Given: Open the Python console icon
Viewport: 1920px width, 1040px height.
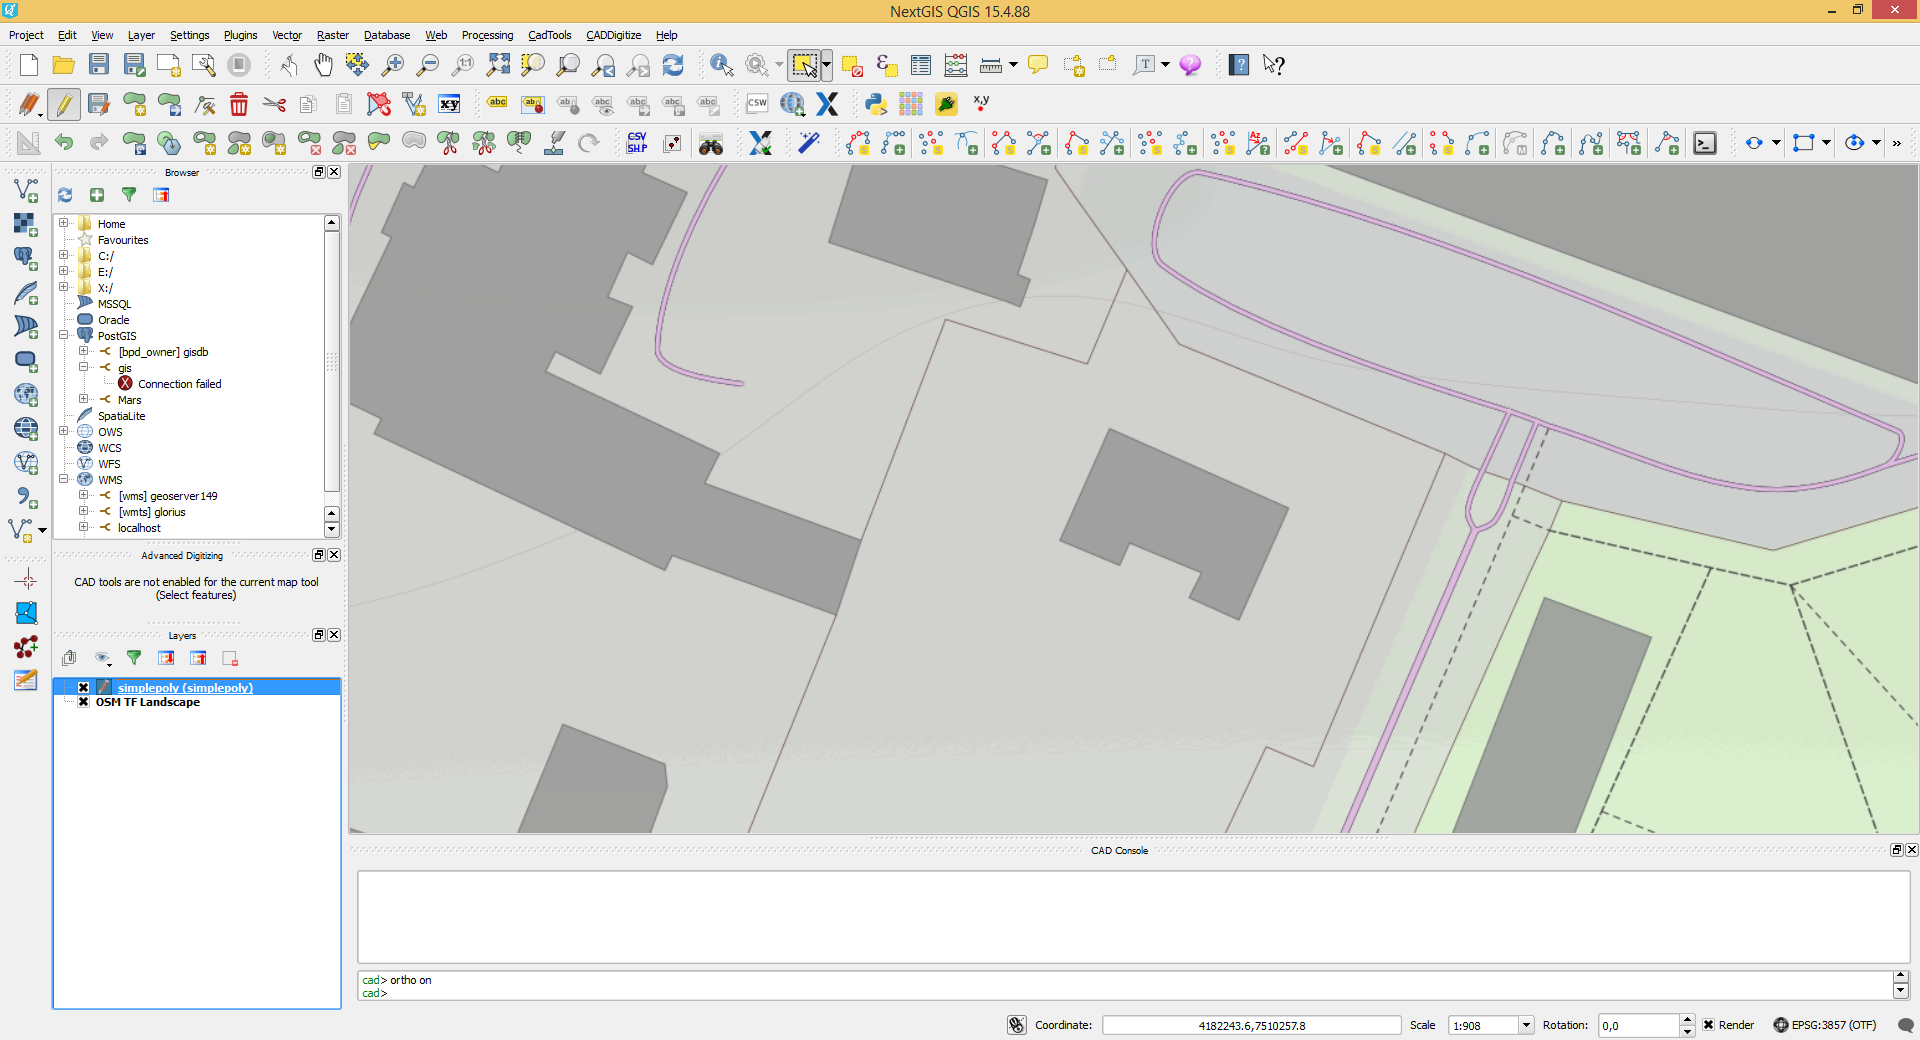Looking at the screenshot, I should [876, 104].
